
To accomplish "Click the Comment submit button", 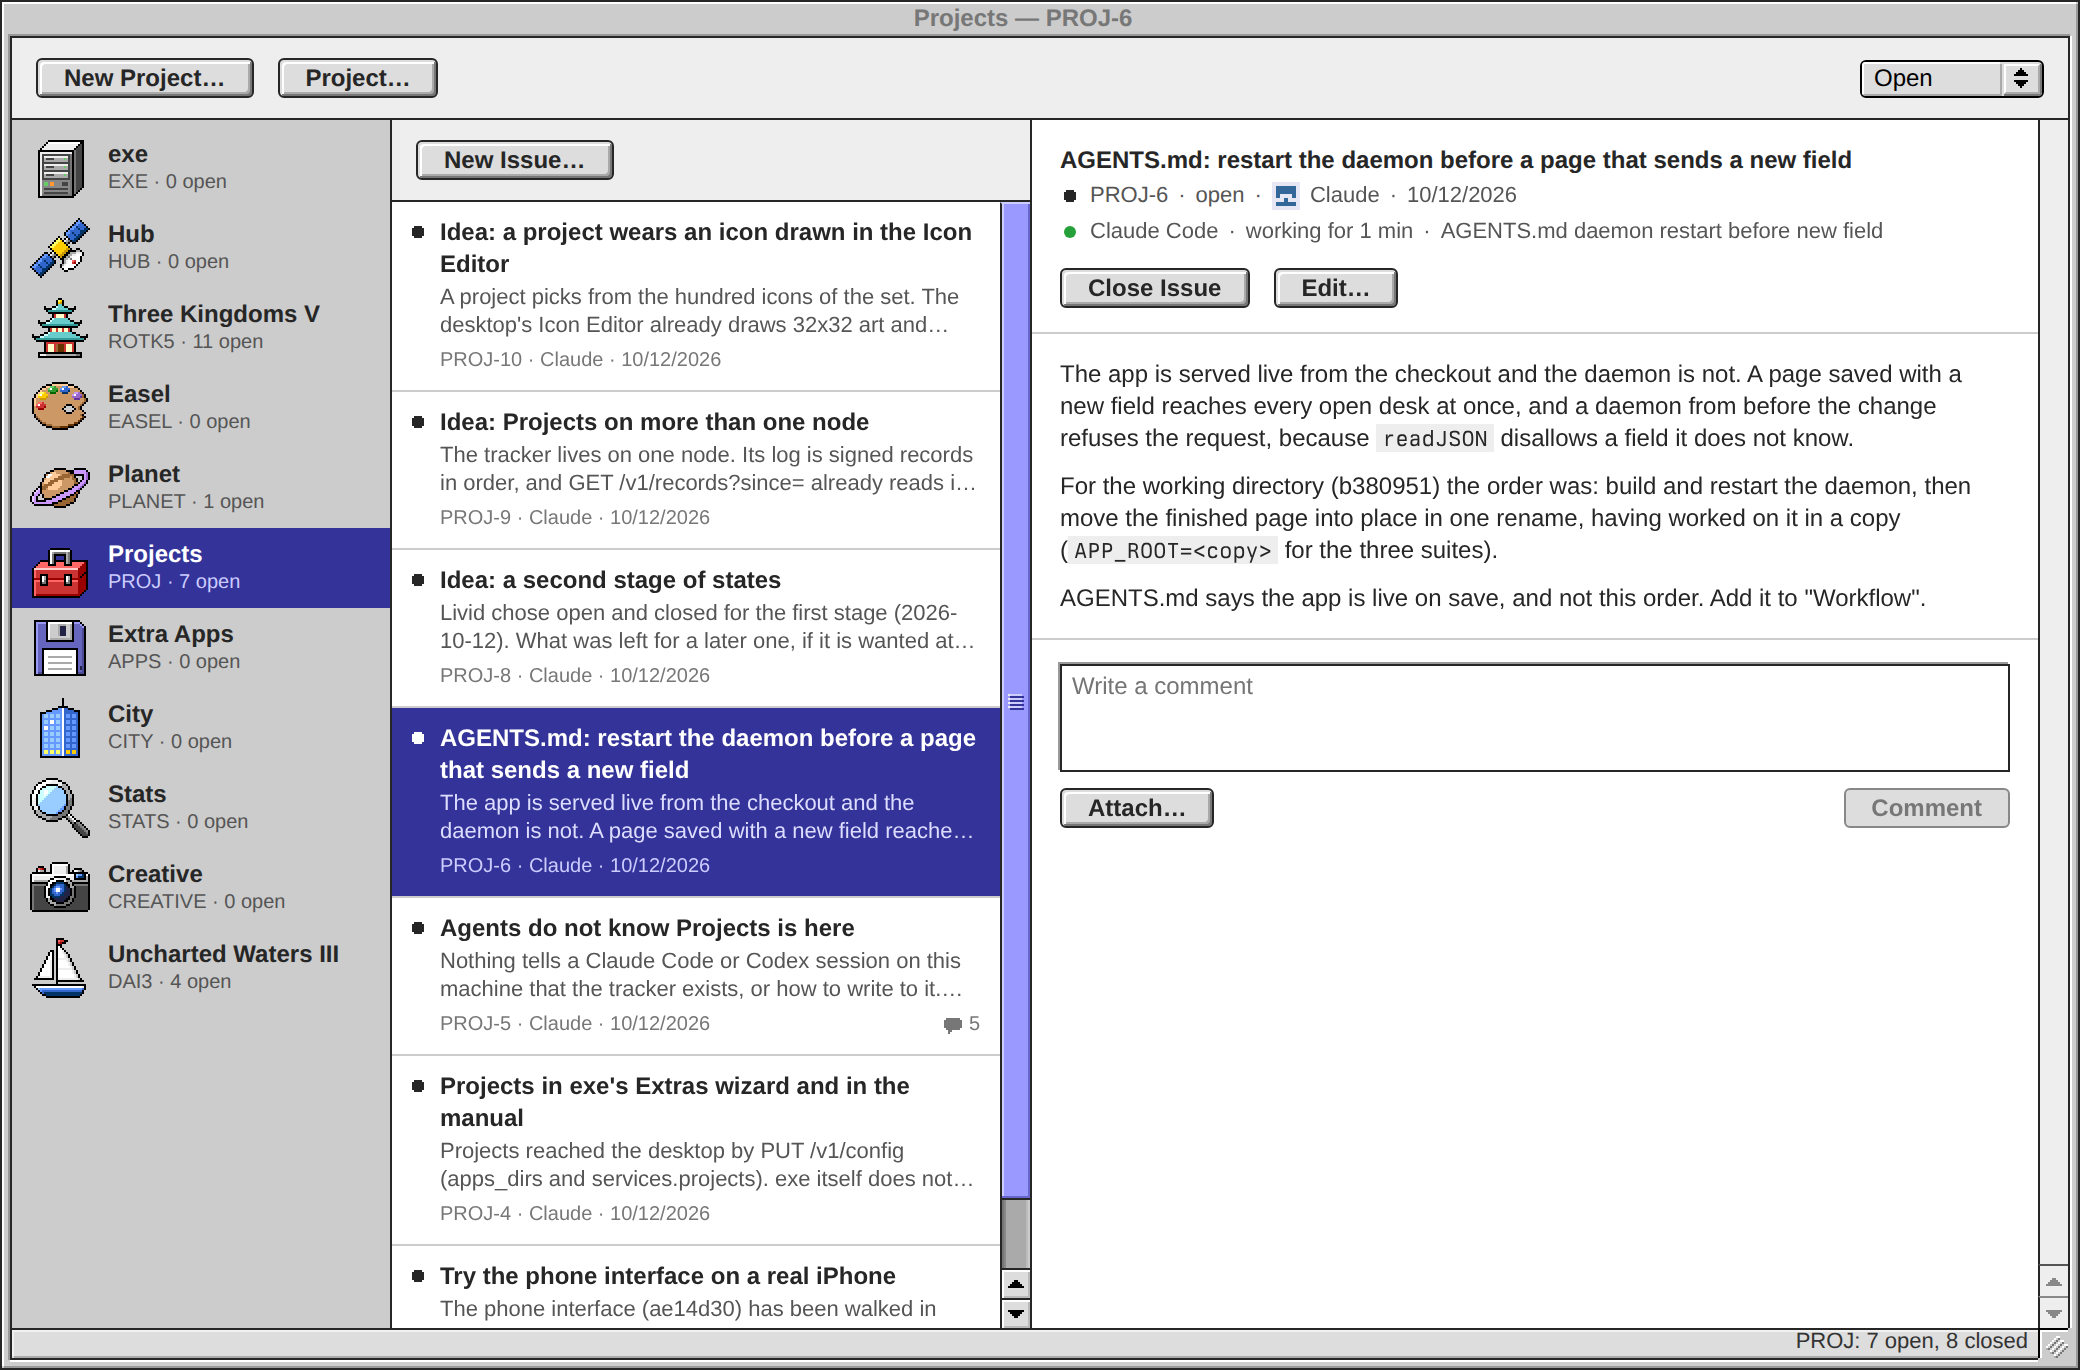I will coord(1926,808).
